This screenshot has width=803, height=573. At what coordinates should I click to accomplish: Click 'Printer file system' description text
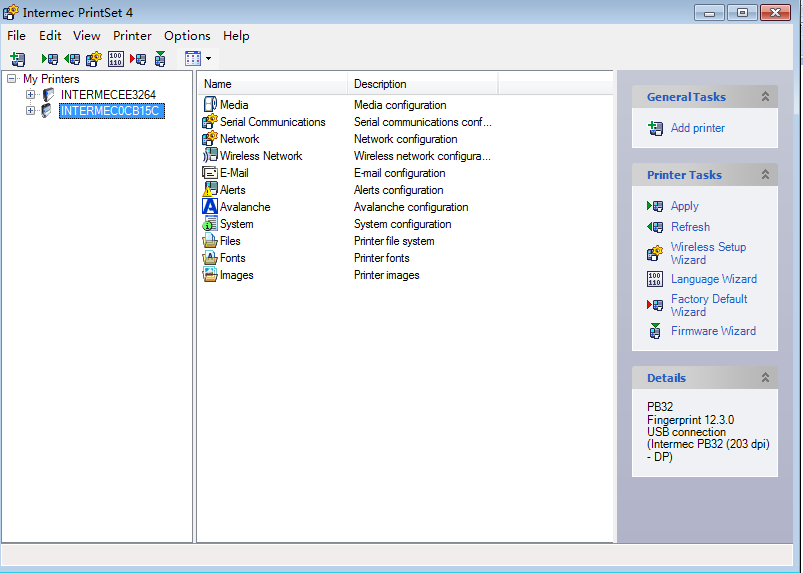pos(394,241)
